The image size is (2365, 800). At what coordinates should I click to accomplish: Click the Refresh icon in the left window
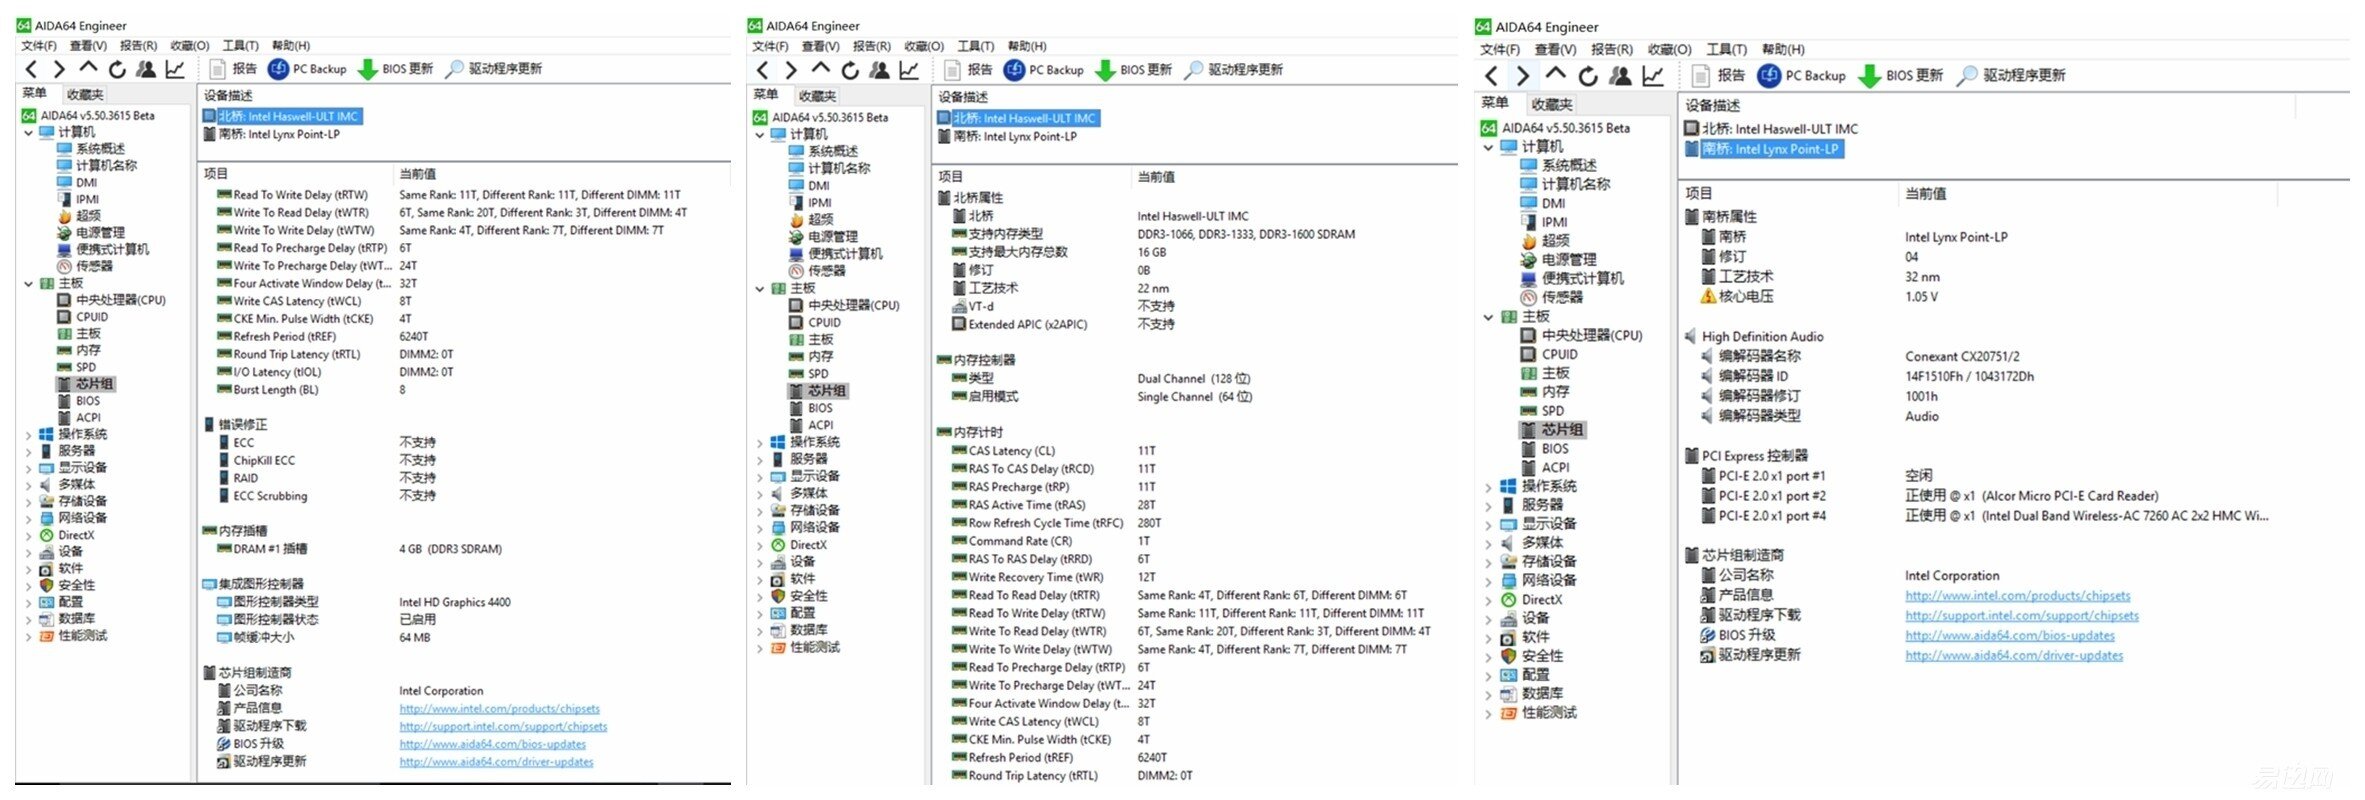tap(117, 69)
